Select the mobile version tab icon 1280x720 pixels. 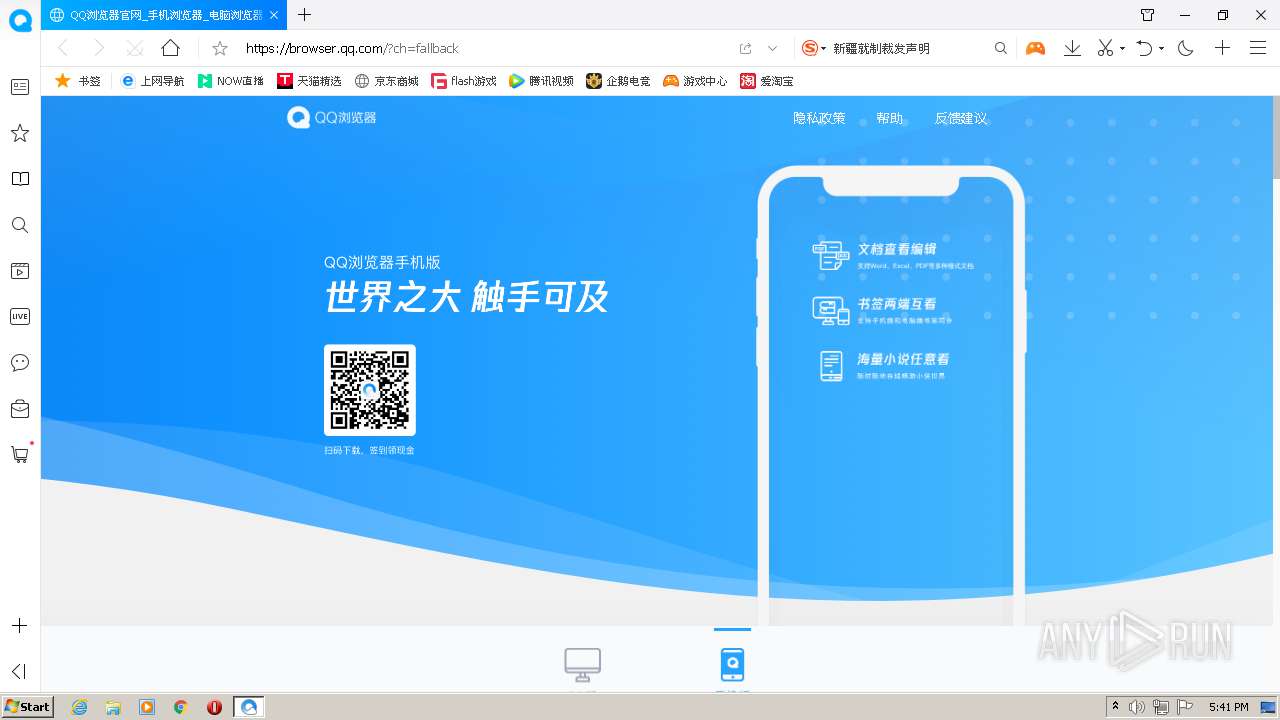[x=732, y=663]
